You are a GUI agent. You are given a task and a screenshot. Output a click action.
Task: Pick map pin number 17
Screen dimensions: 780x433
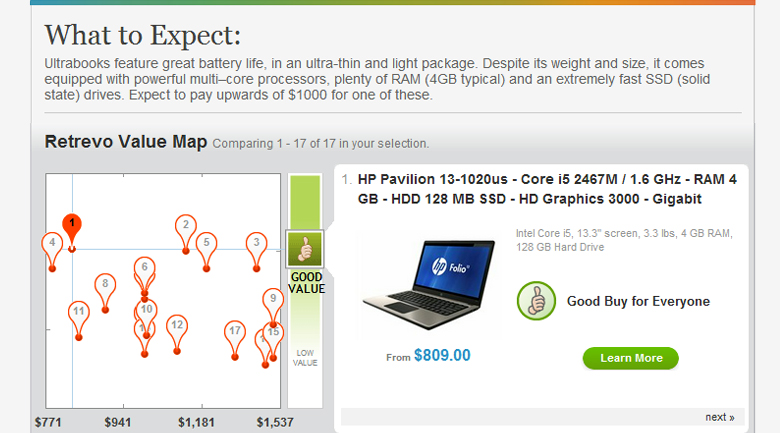point(236,332)
